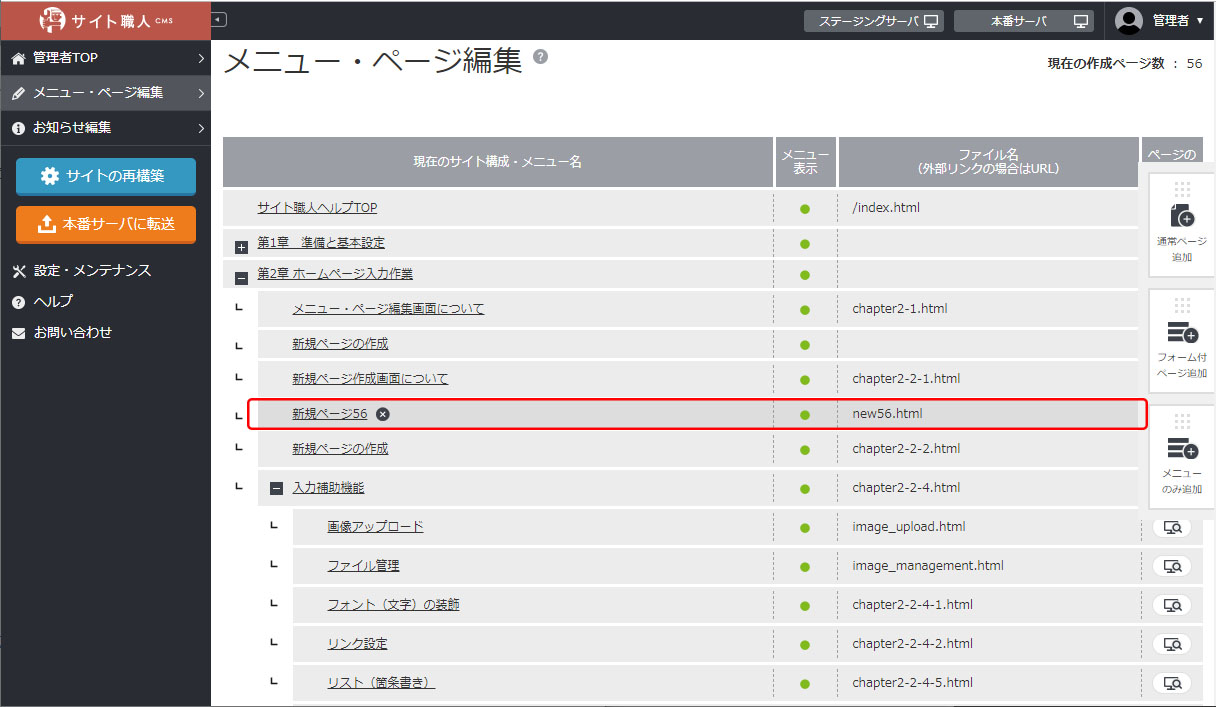The width and height of the screenshot is (1216, 707).
Task: Toggle menu display dot for 新規ページ56
Action: [x=805, y=414]
